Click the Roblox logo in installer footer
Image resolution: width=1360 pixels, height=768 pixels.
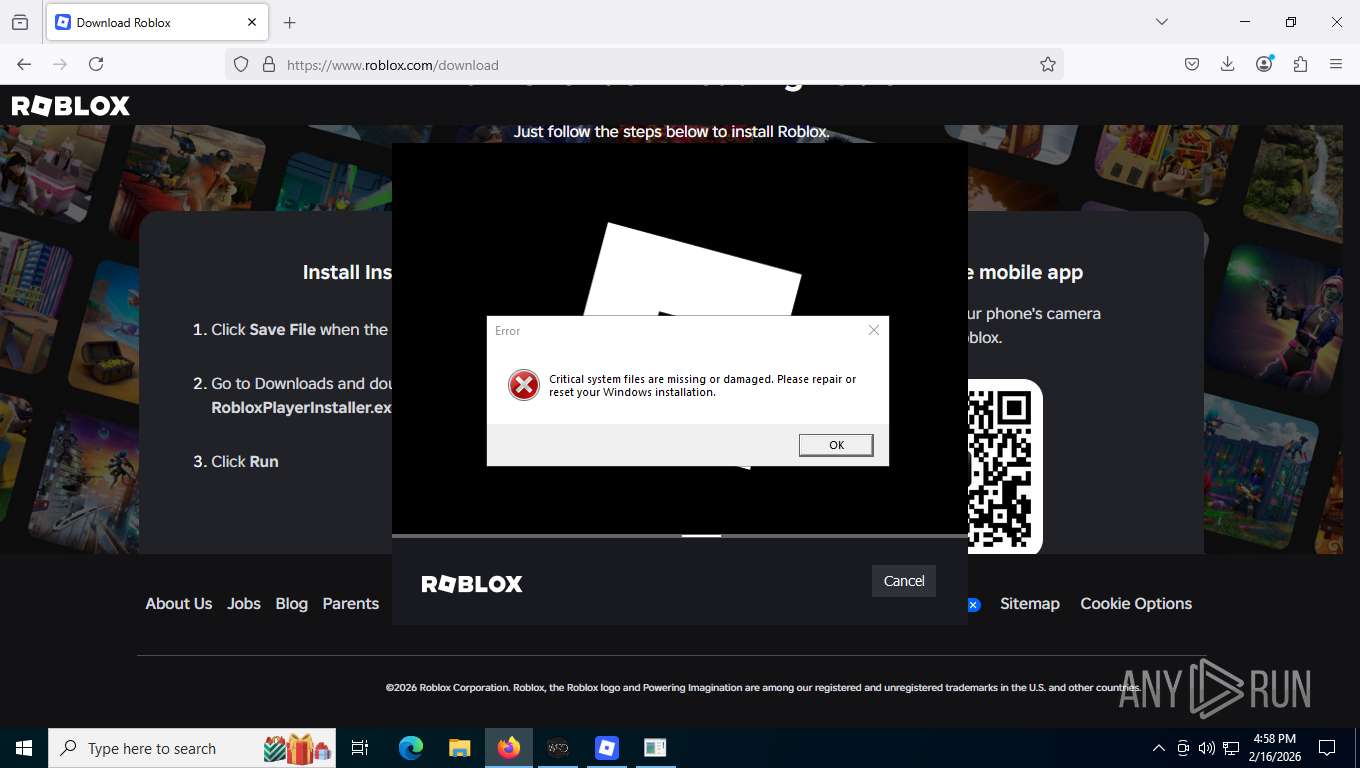click(472, 584)
